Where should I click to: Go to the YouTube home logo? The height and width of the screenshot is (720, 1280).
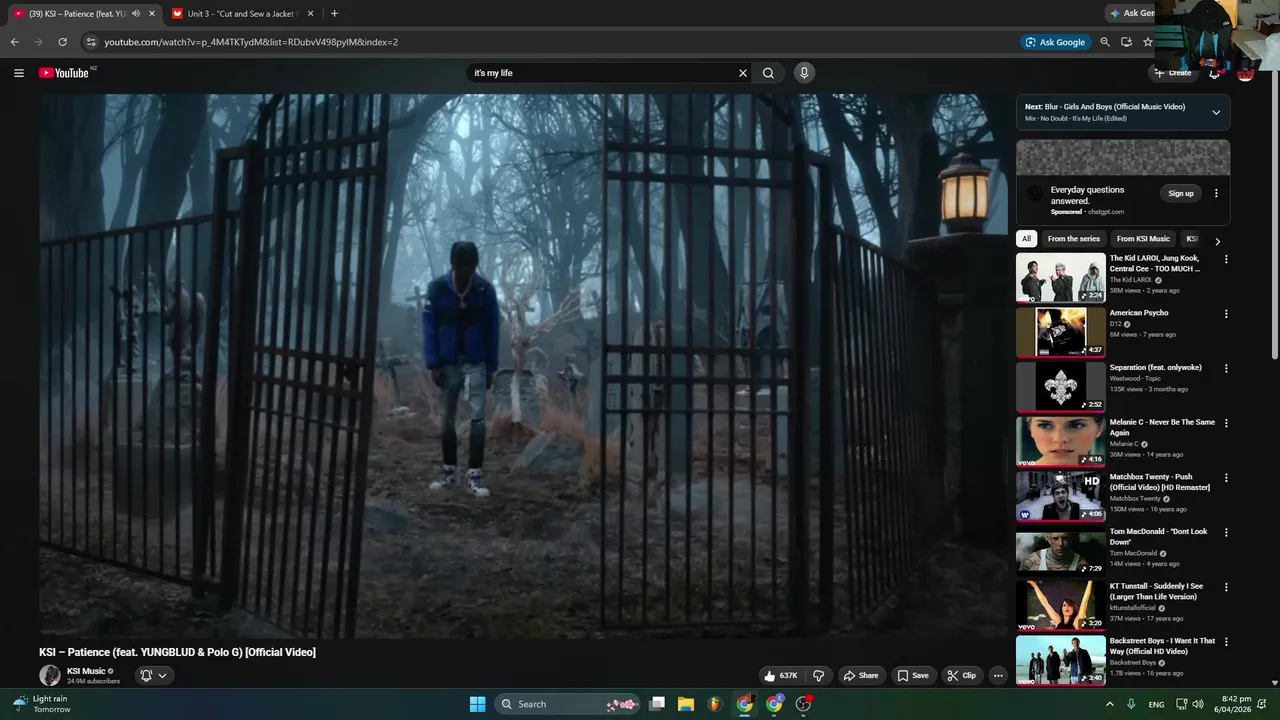67,73
